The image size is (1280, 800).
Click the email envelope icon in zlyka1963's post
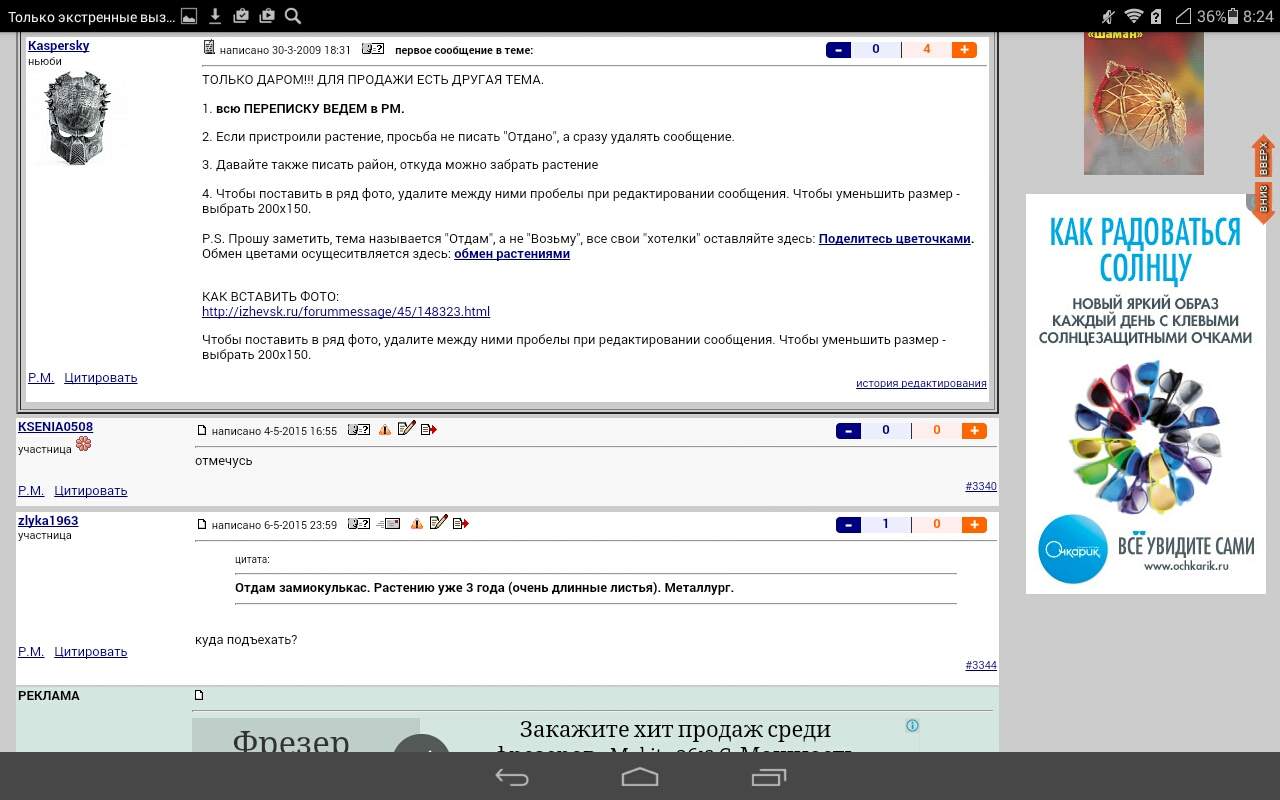[389, 524]
